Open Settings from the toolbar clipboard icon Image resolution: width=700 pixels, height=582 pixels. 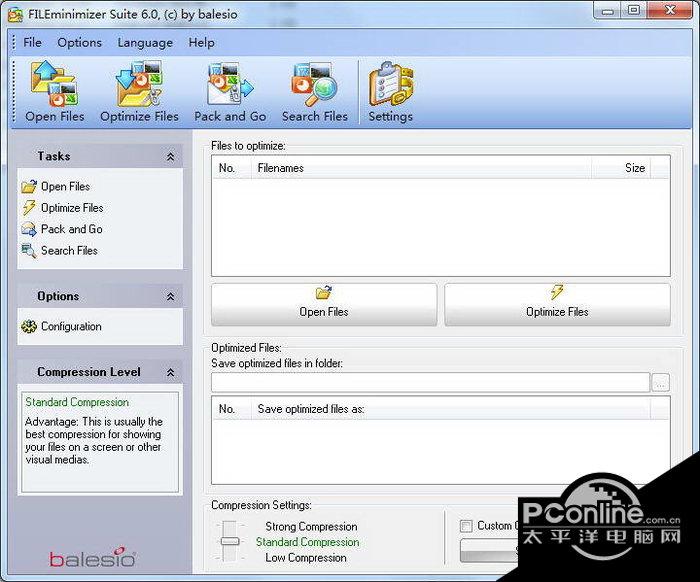pos(391,85)
